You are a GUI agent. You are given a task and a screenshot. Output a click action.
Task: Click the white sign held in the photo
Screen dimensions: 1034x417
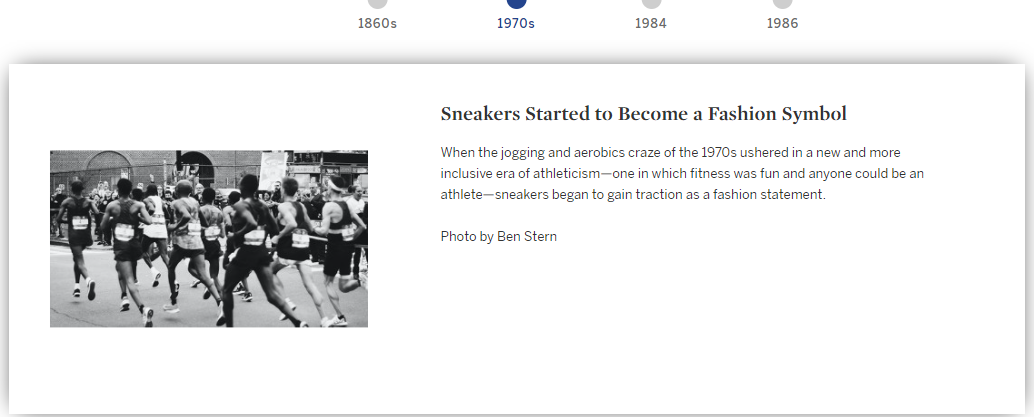[x=272, y=170]
